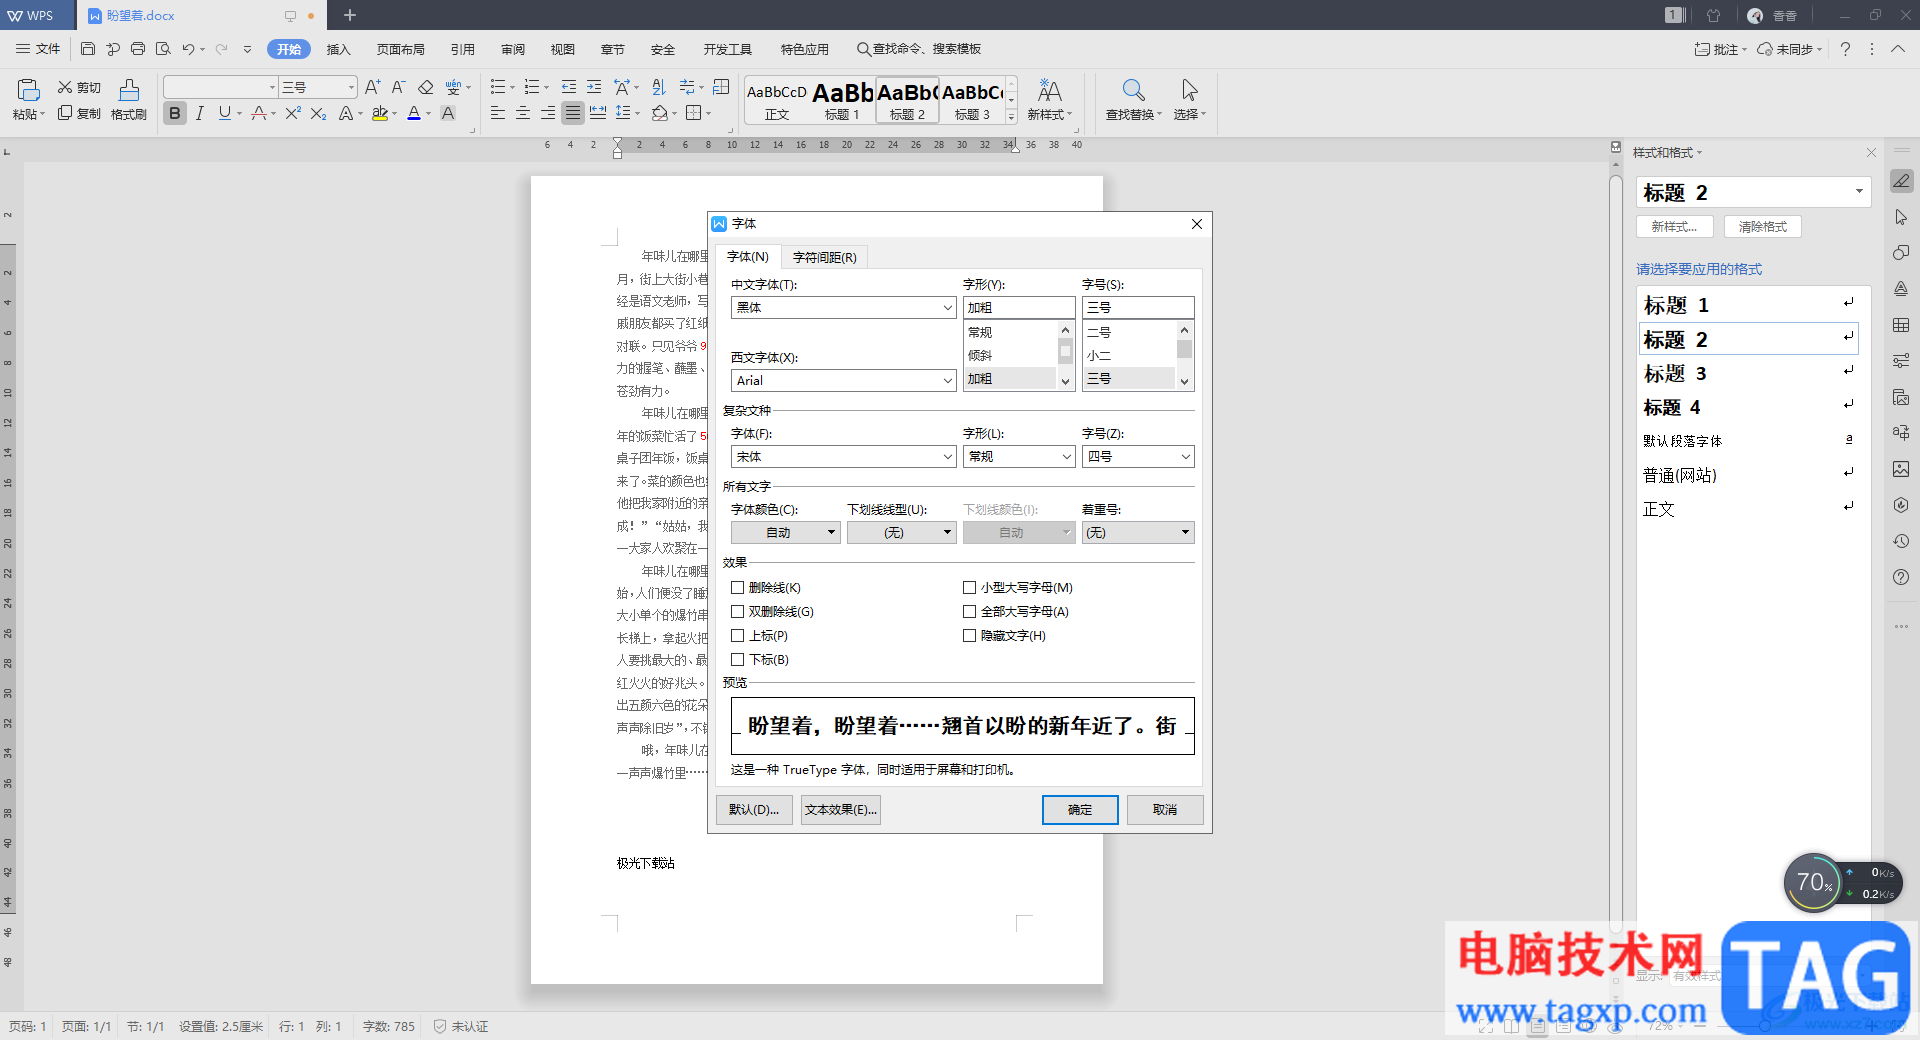The image size is (1920, 1040).
Task: Click the Undo icon
Action: [188, 49]
